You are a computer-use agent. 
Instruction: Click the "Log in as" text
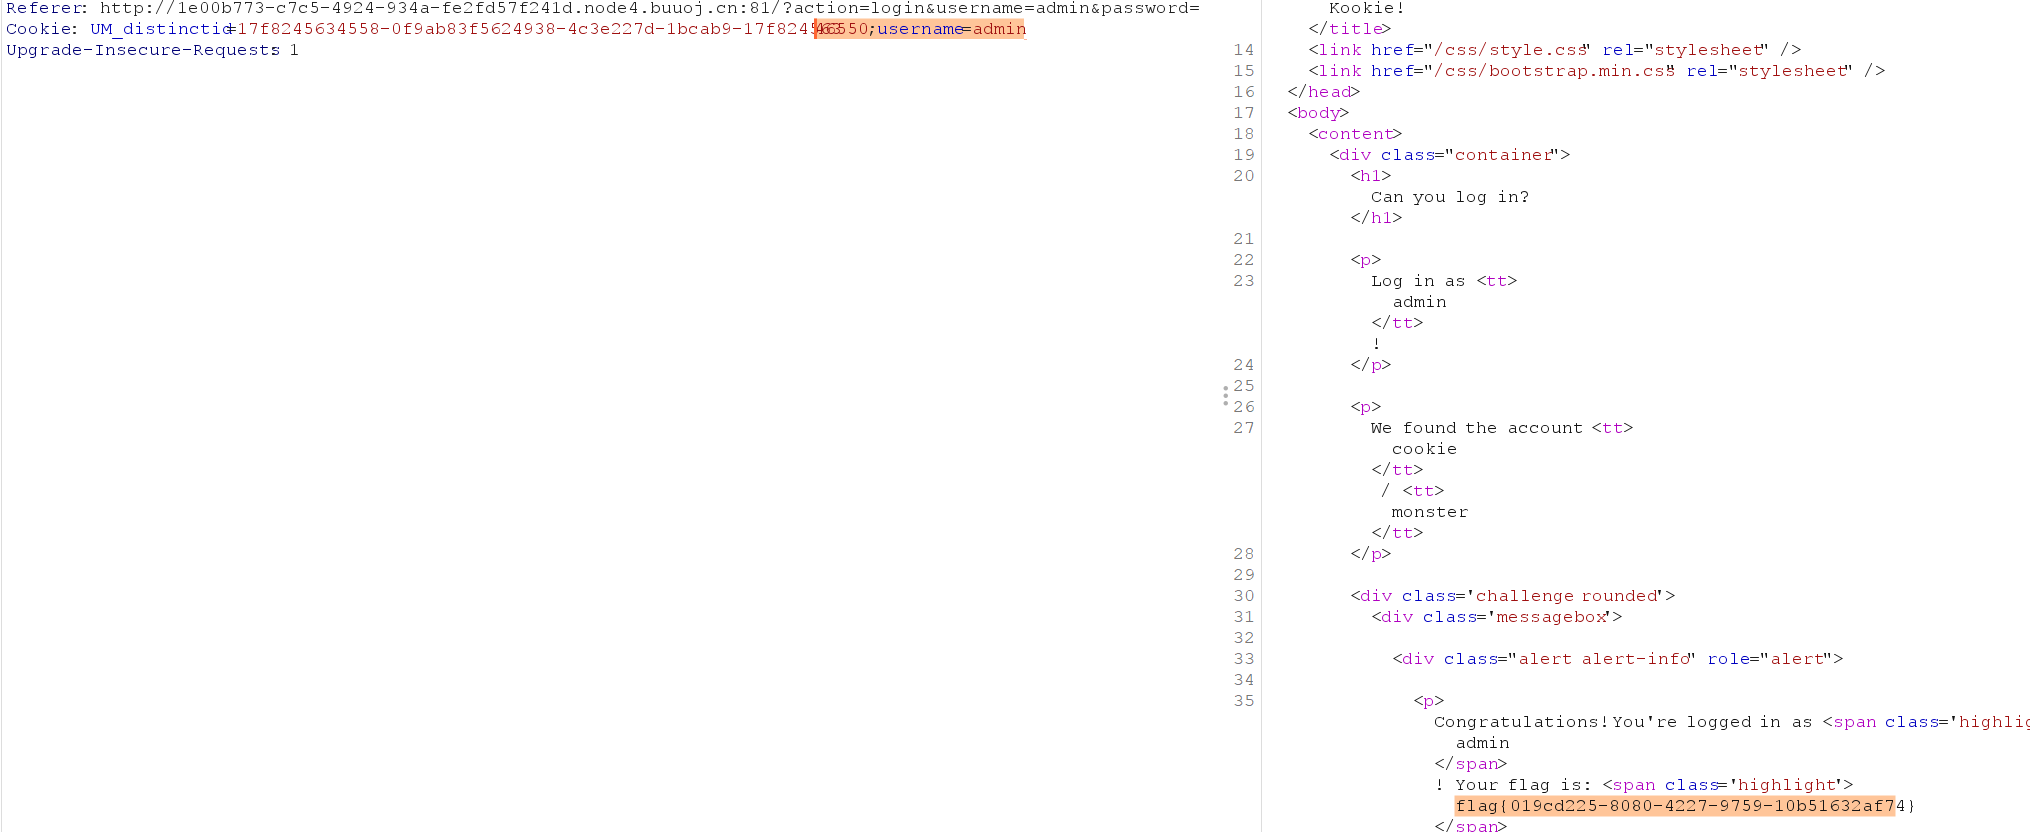coord(1417,281)
